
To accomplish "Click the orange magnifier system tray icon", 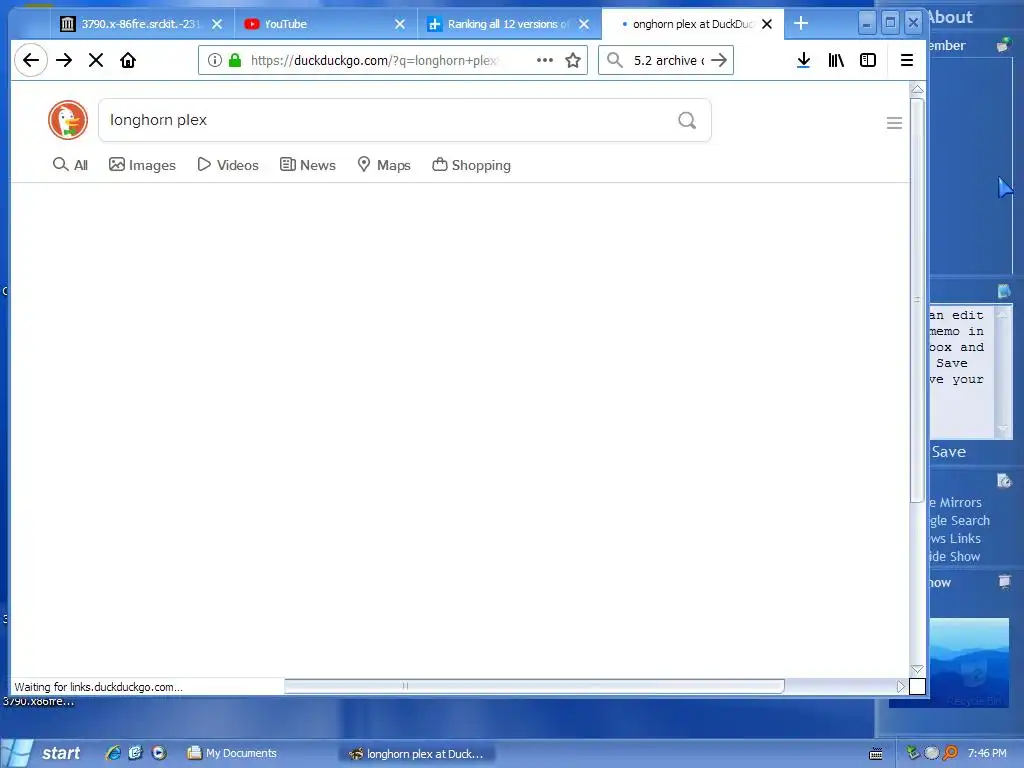I will [x=950, y=753].
